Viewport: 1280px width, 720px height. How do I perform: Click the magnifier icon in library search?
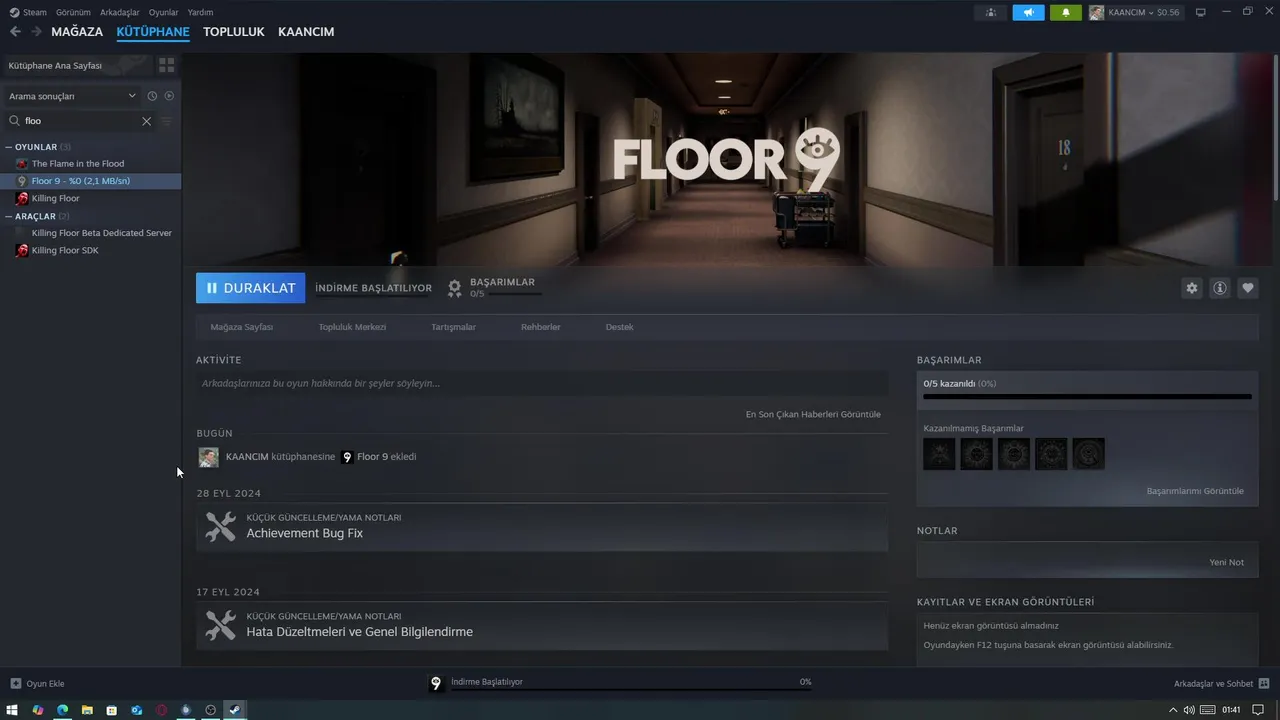coord(14,121)
